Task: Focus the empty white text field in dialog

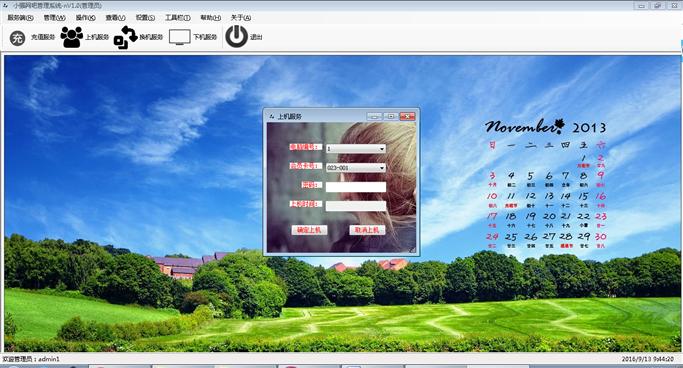Action: pyautogui.click(x=356, y=187)
